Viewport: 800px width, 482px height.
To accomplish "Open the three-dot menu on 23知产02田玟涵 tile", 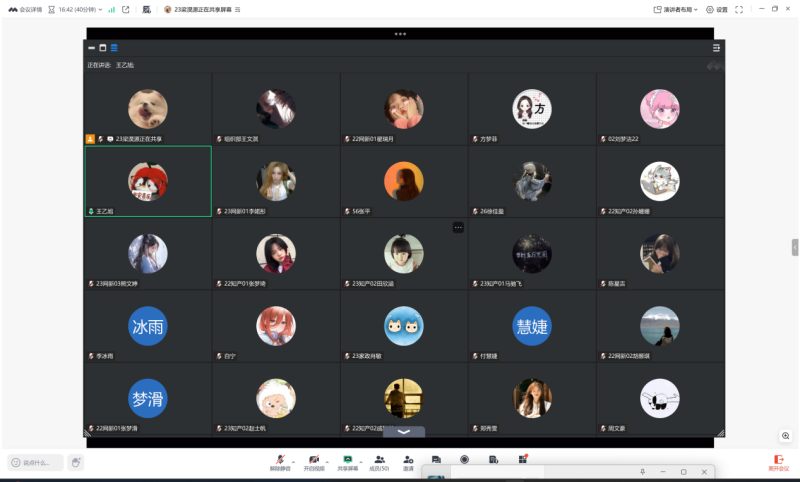I will click(x=458, y=228).
